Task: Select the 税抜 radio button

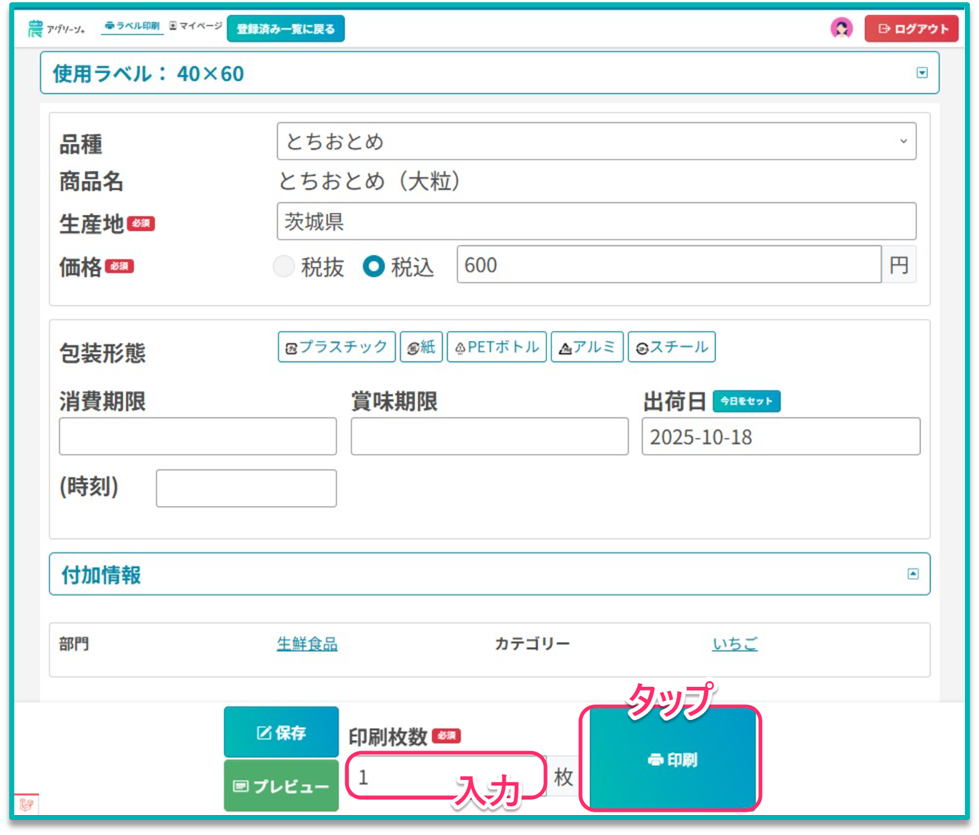Action: (x=284, y=267)
